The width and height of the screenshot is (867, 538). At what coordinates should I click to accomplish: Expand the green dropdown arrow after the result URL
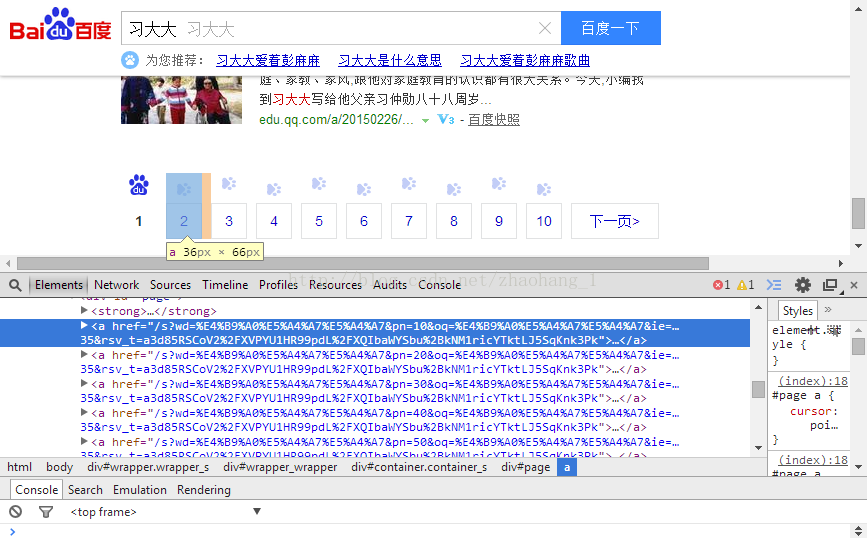tap(425, 121)
